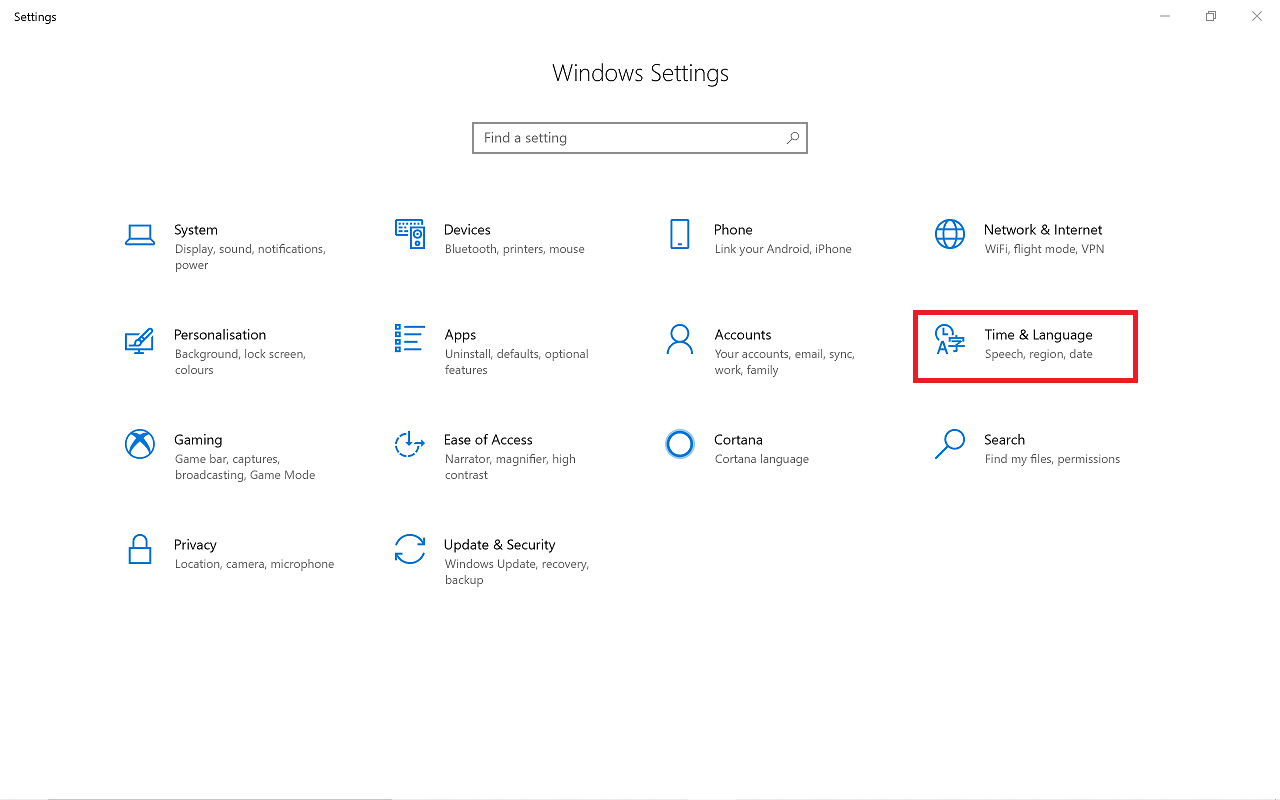Viewport: 1280px width, 800px height.
Task: Go to Update & Security heading
Action: (x=499, y=545)
